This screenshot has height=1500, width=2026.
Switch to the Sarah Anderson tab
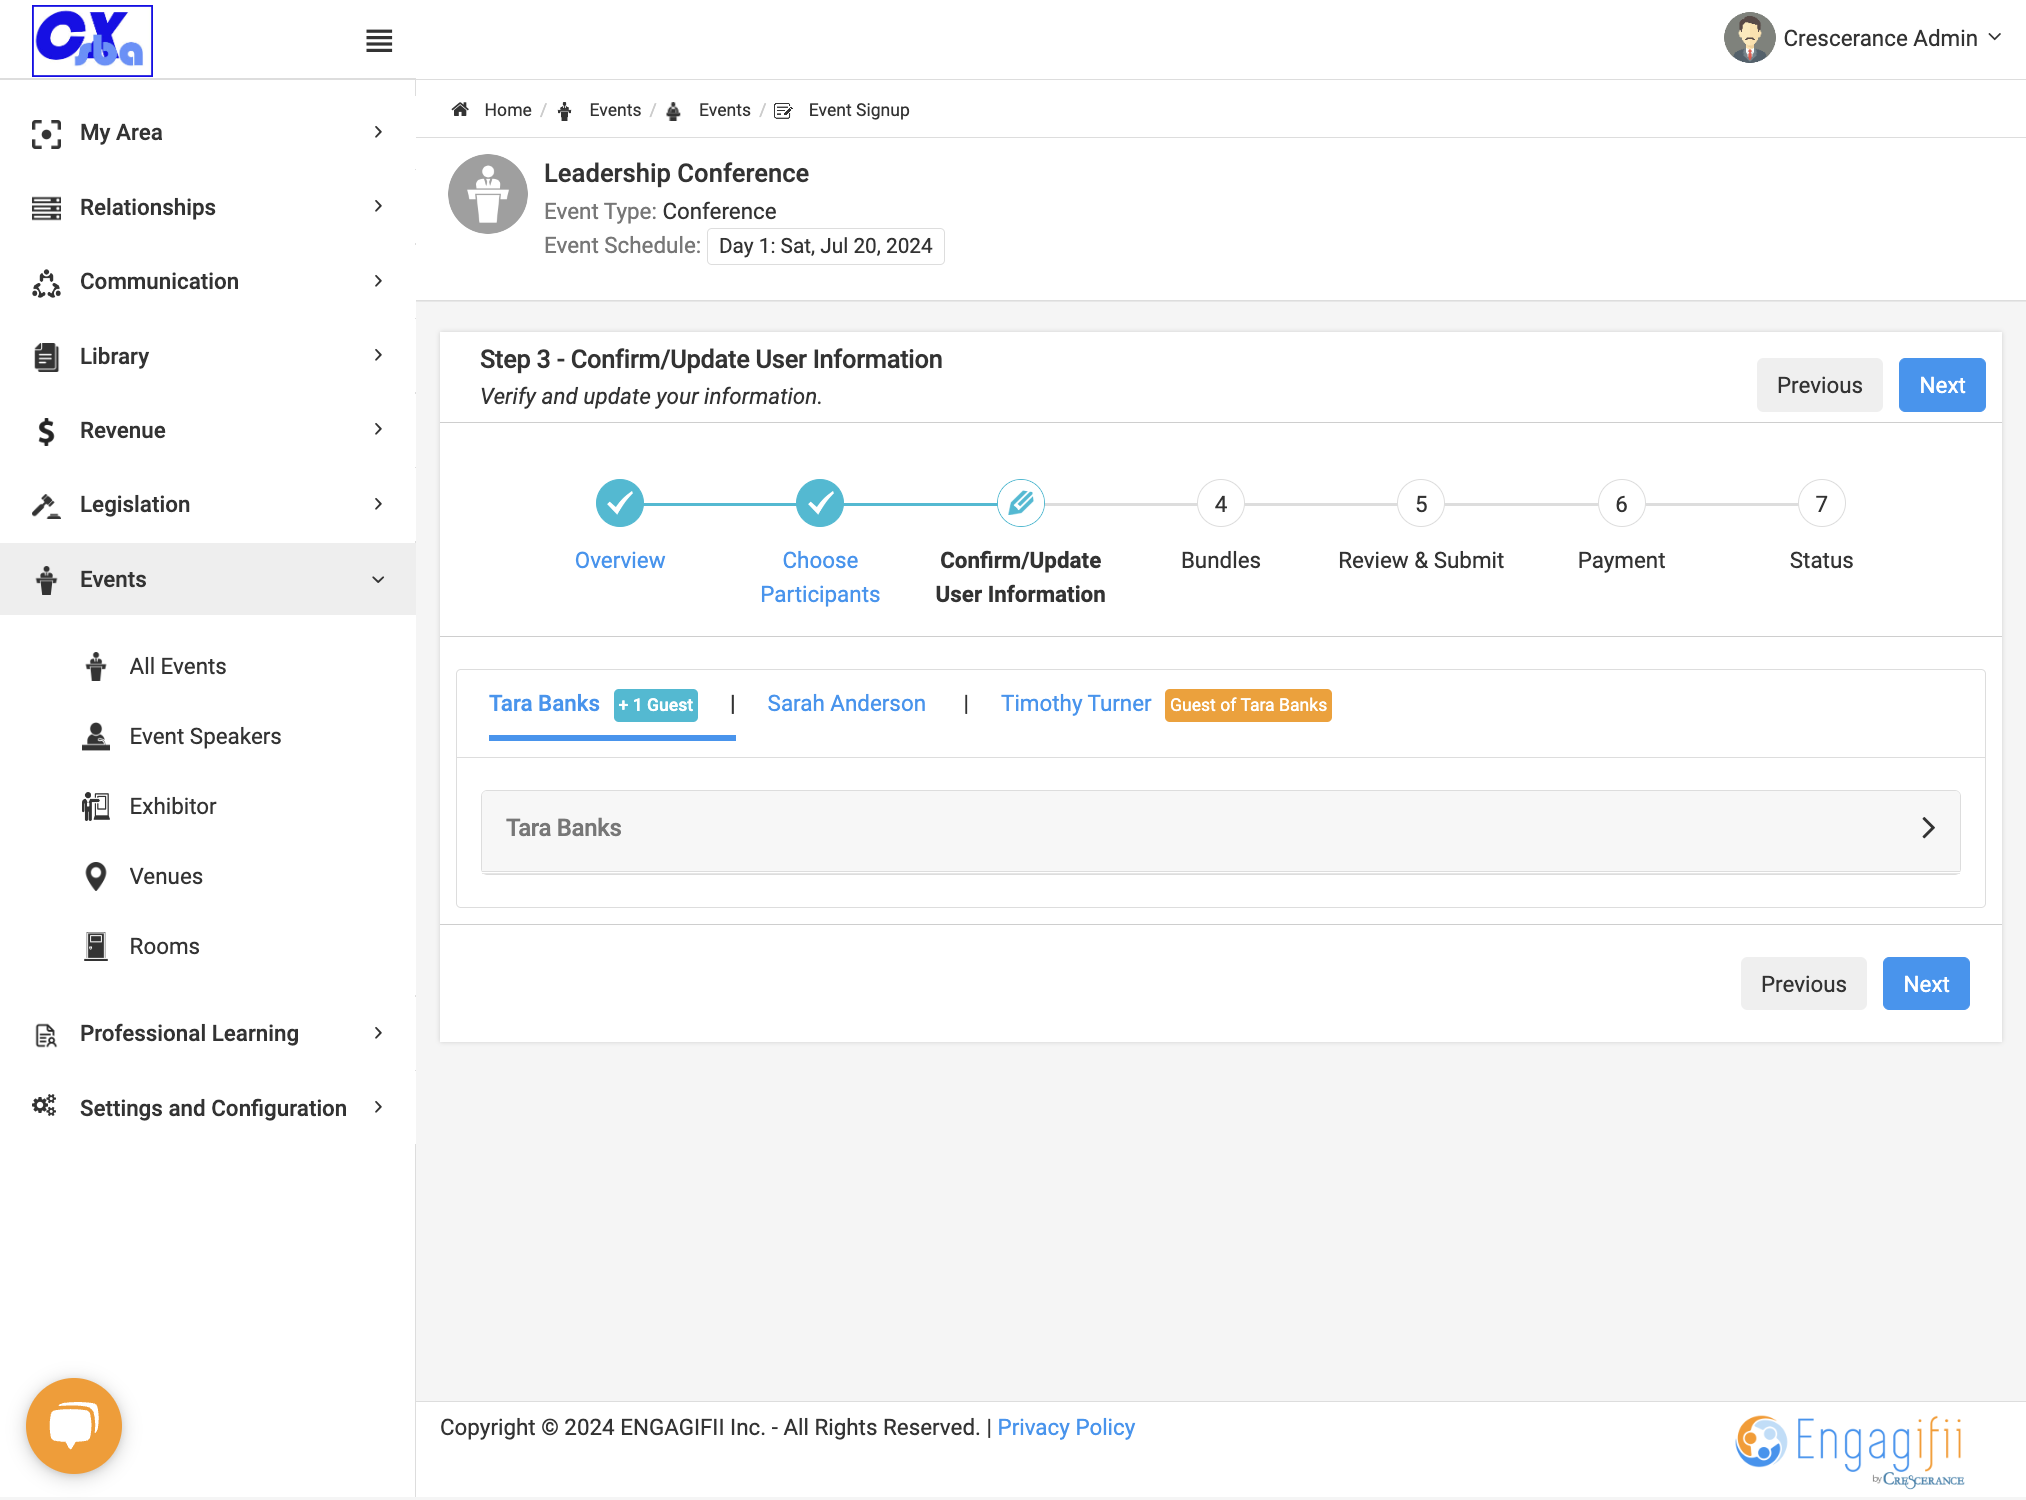click(x=846, y=704)
